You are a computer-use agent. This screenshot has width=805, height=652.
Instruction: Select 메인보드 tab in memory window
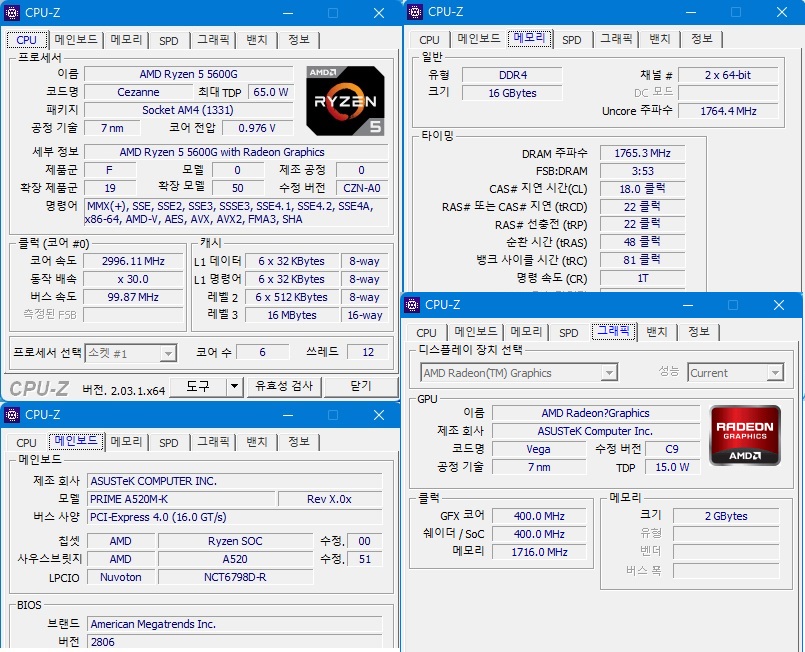[x=479, y=39]
